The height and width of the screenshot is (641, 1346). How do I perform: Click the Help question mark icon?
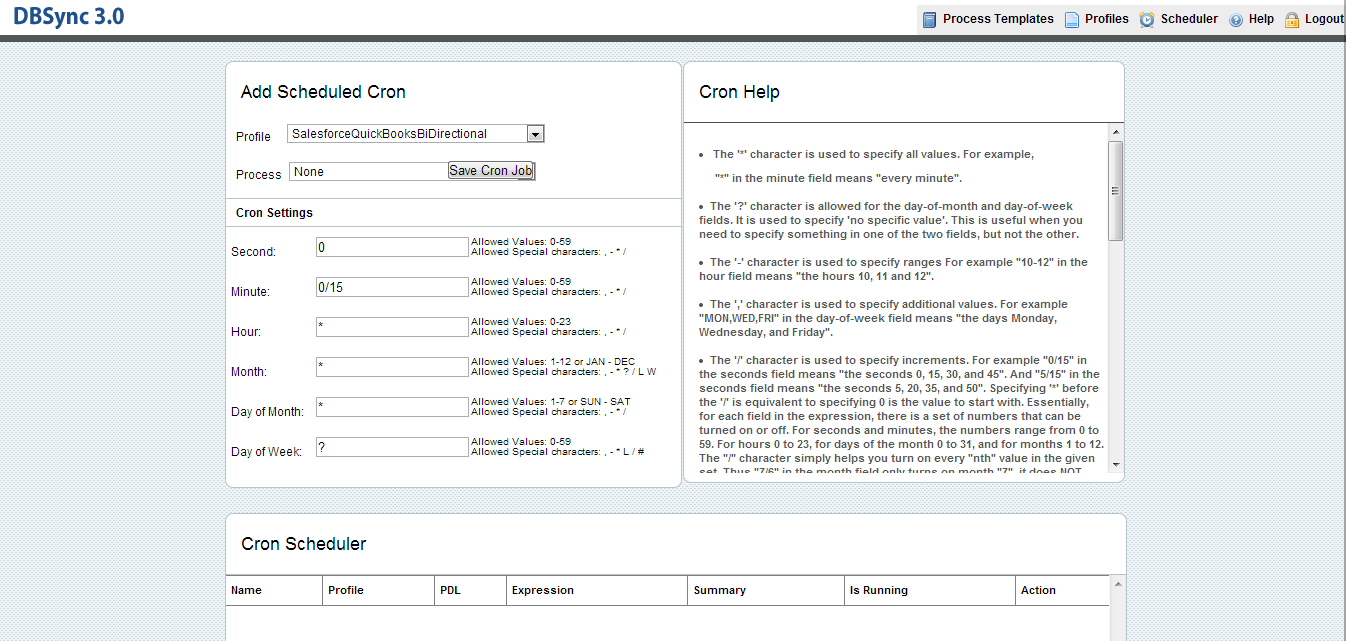pos(1236,19)
